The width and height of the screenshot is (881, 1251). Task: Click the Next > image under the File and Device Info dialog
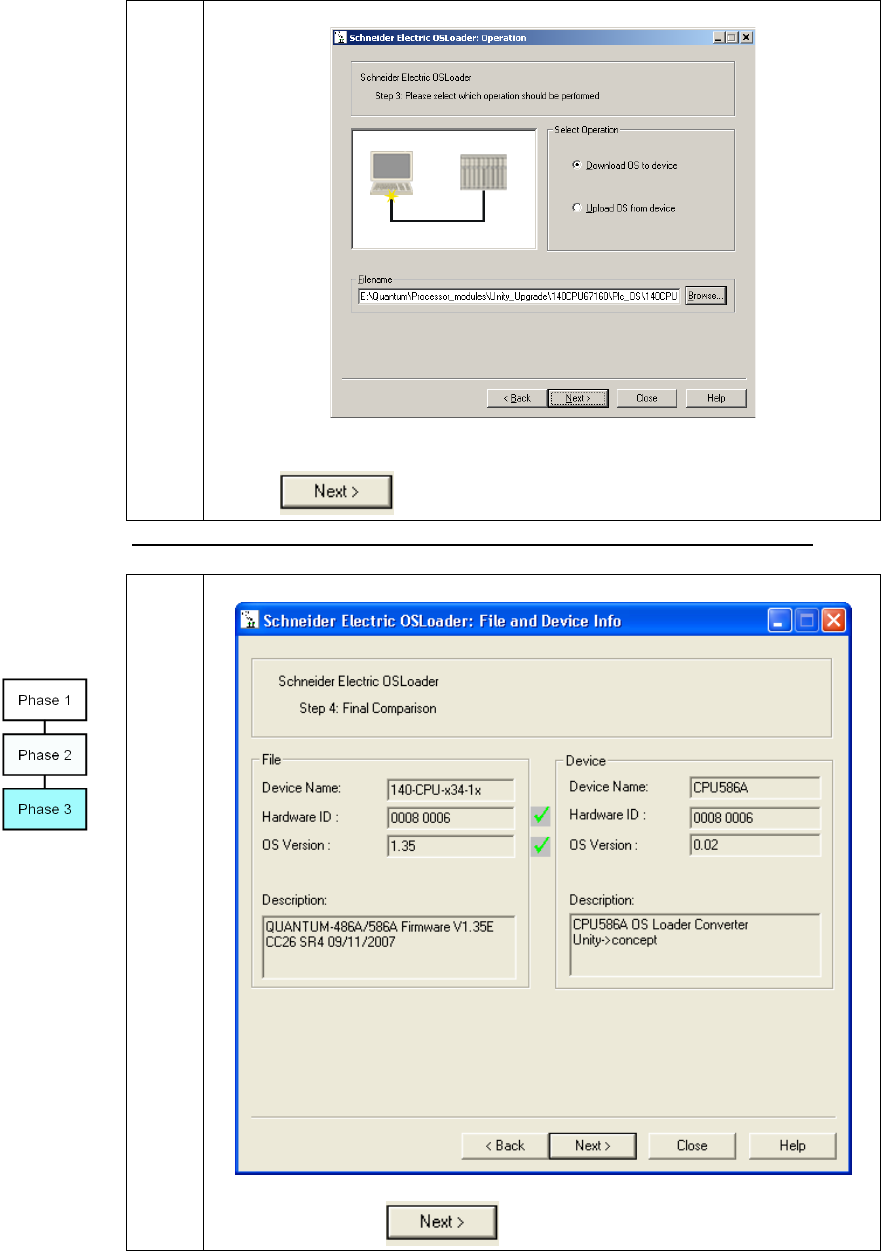coord(443,1222)
